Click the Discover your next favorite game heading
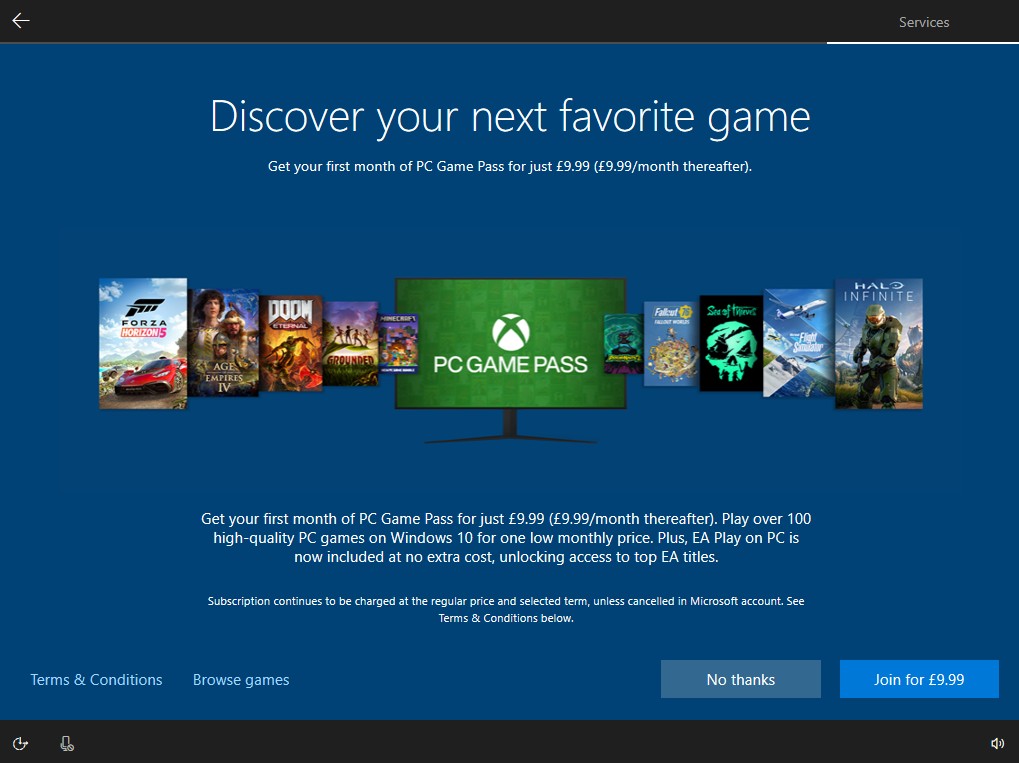The image size is (1019, 763). coord(510,118)
